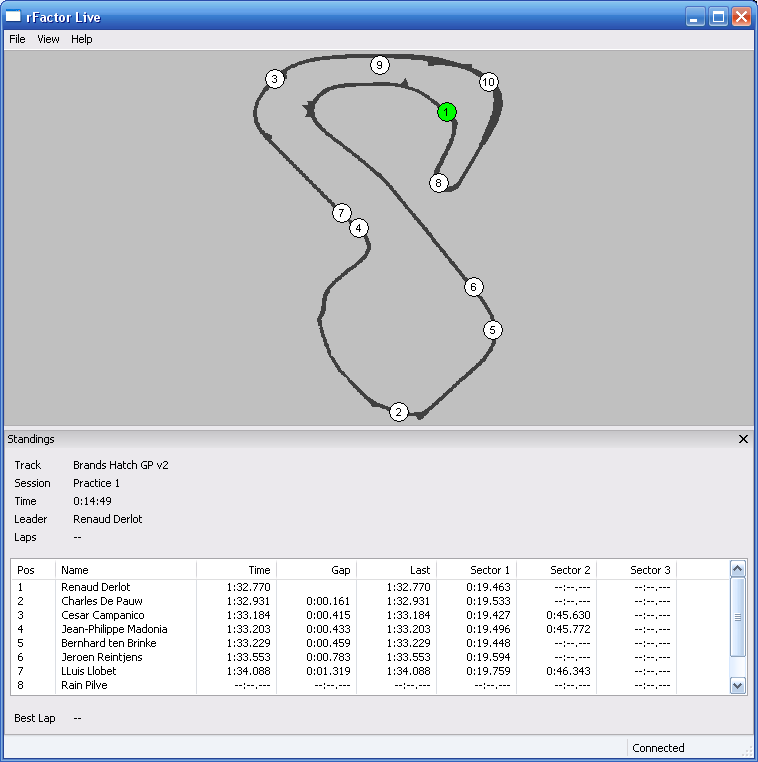
Task: Select car marker 7 on the track
Action: 342,213
